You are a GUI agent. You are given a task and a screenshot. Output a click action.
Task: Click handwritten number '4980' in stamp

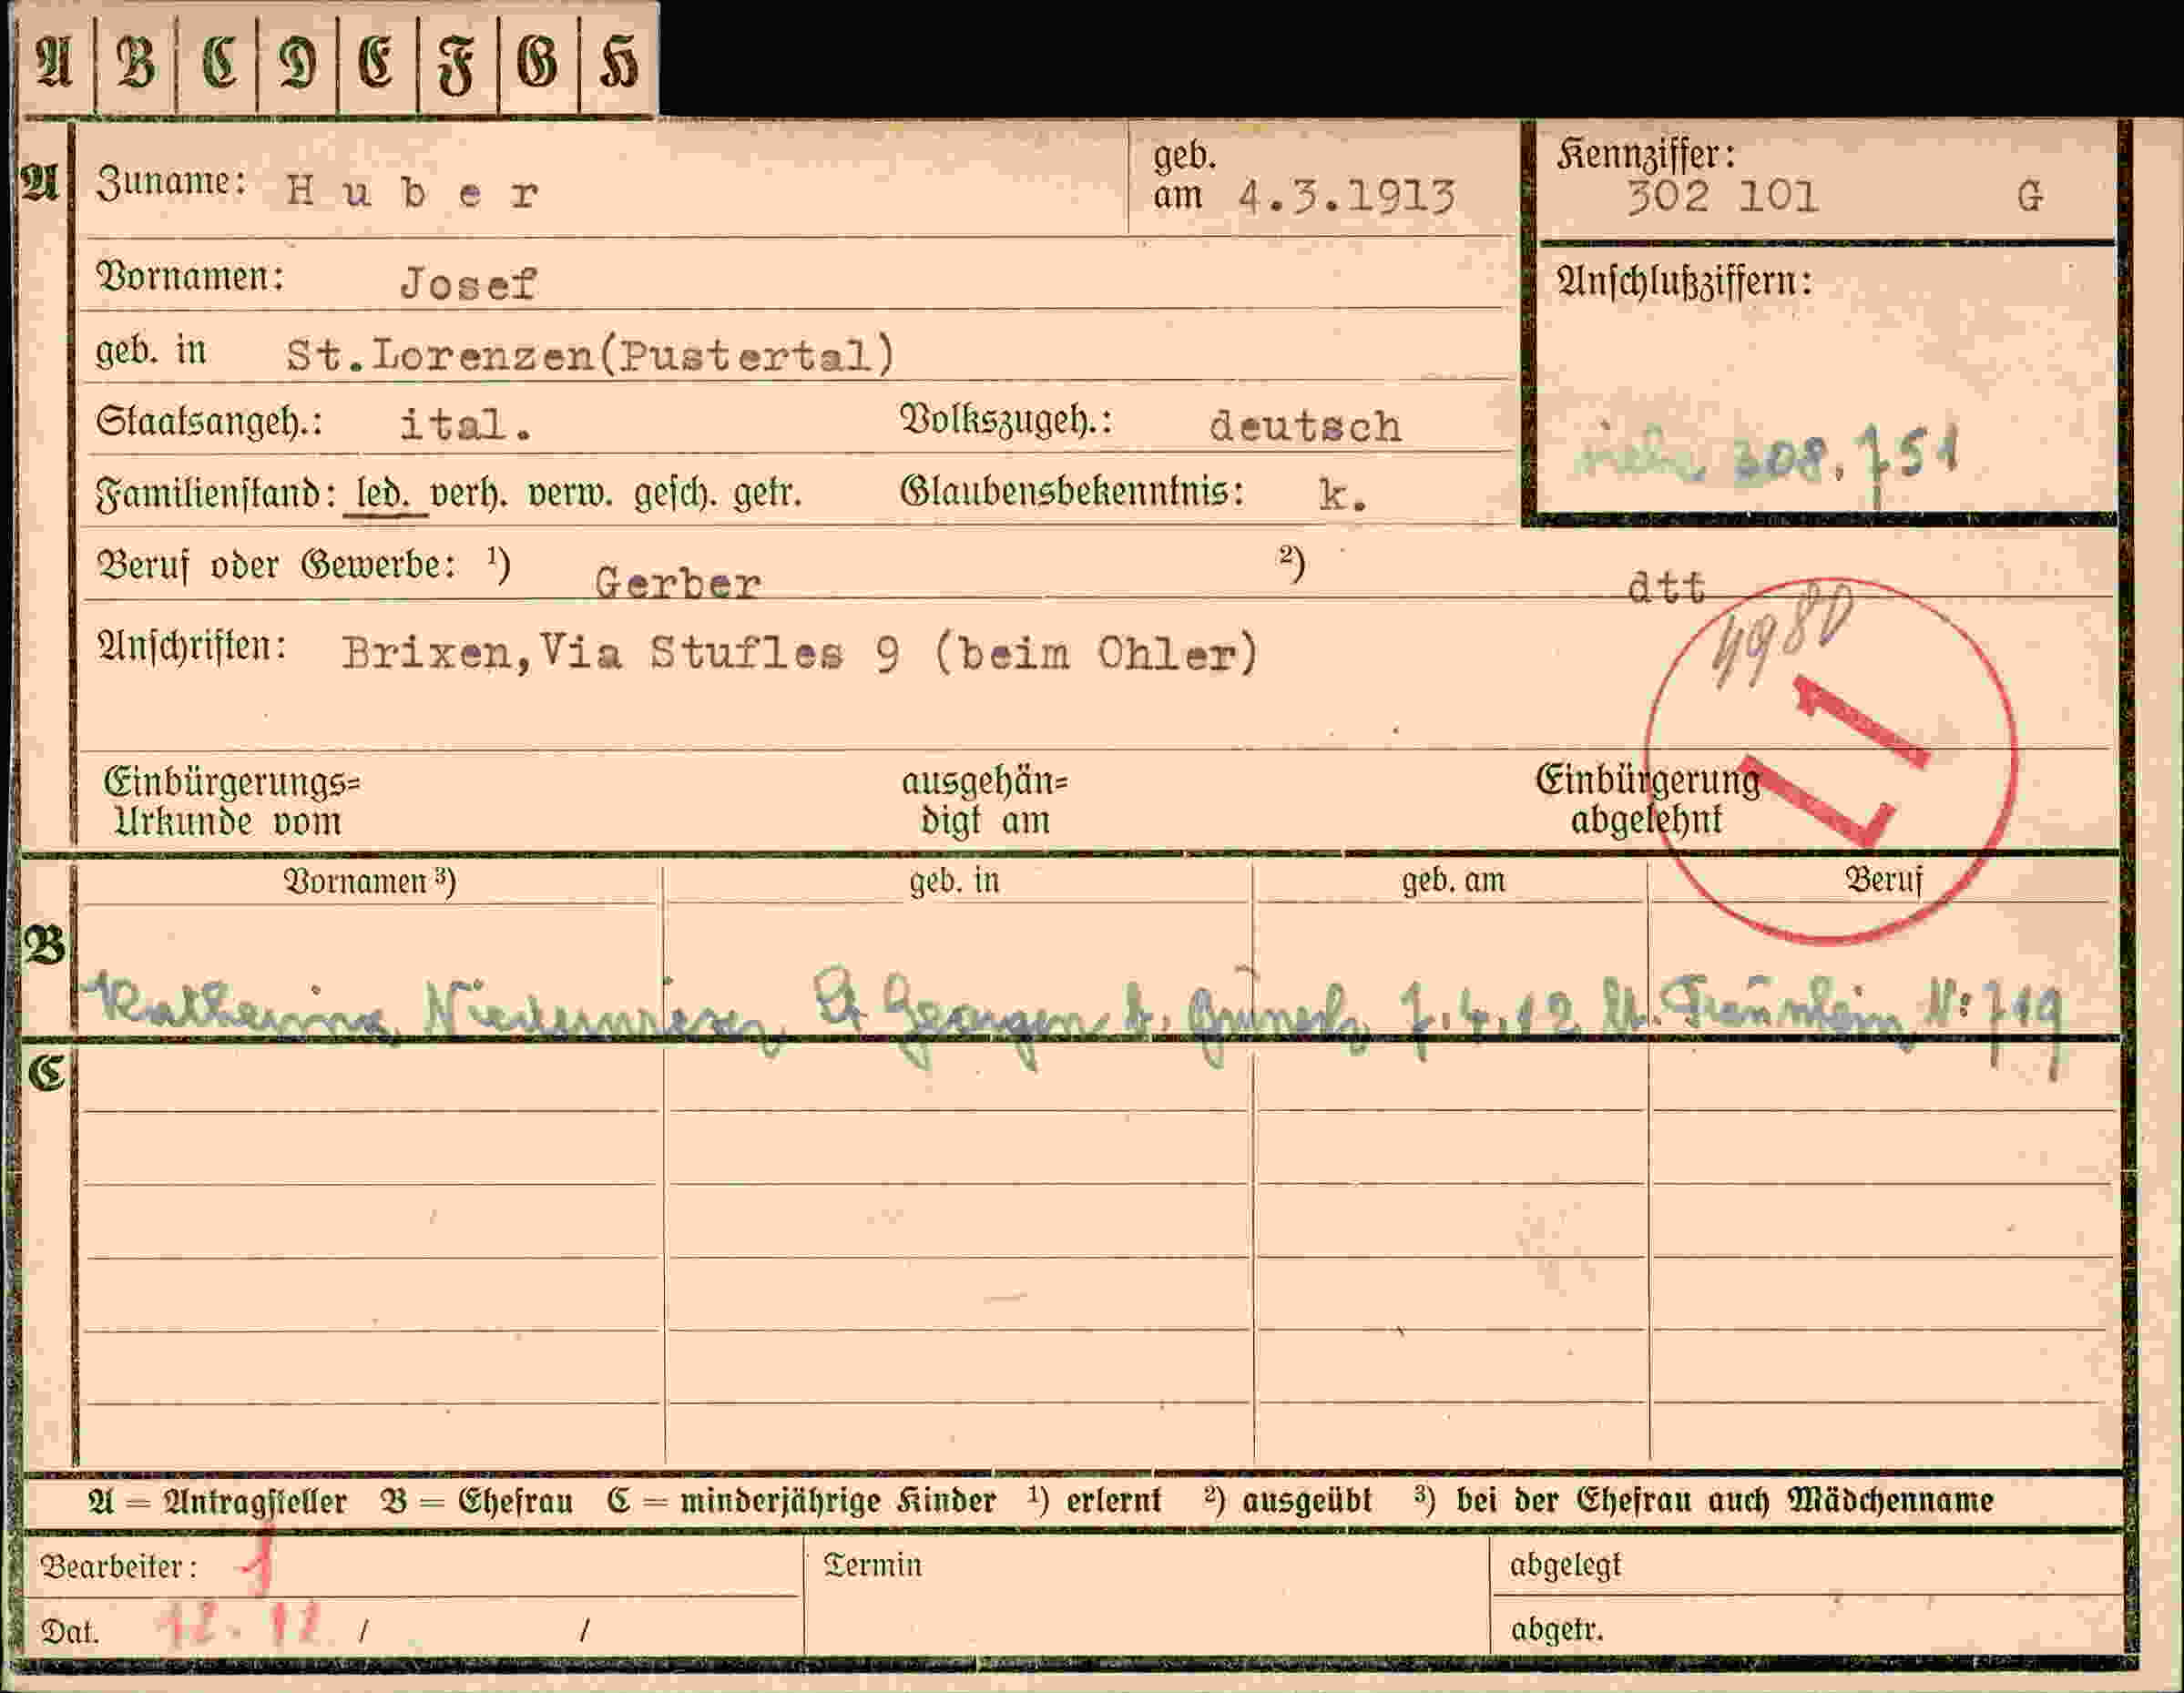1781,637
